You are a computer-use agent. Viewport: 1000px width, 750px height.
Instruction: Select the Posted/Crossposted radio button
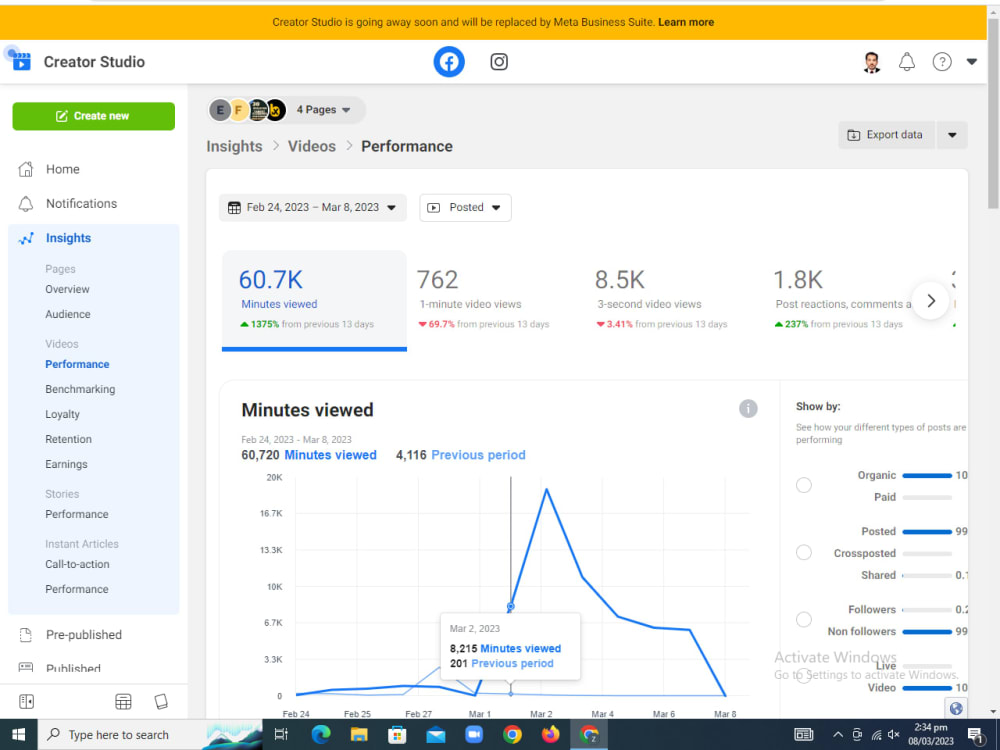pos(804,551)
